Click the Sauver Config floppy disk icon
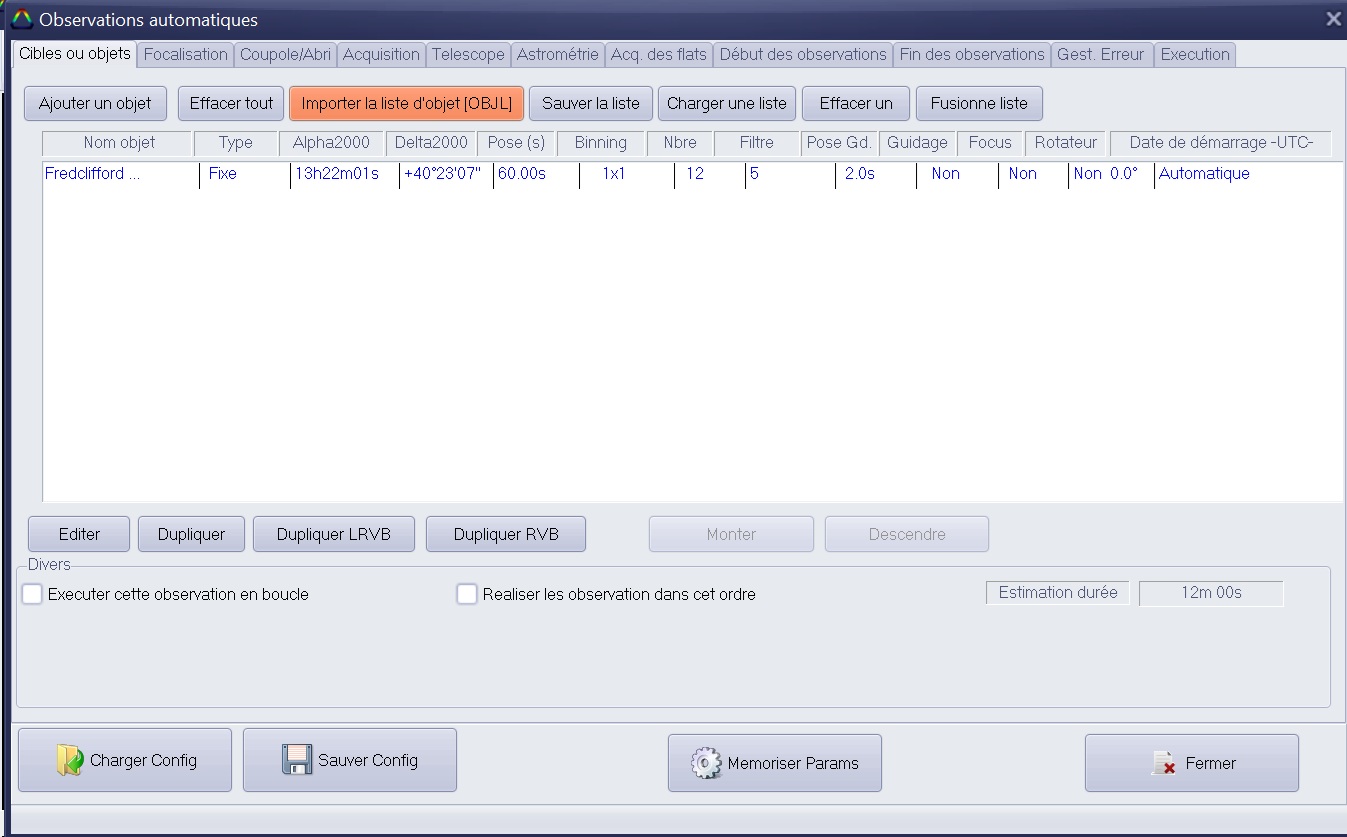The height and width of the screenshot is (837, 1347). 297,760
